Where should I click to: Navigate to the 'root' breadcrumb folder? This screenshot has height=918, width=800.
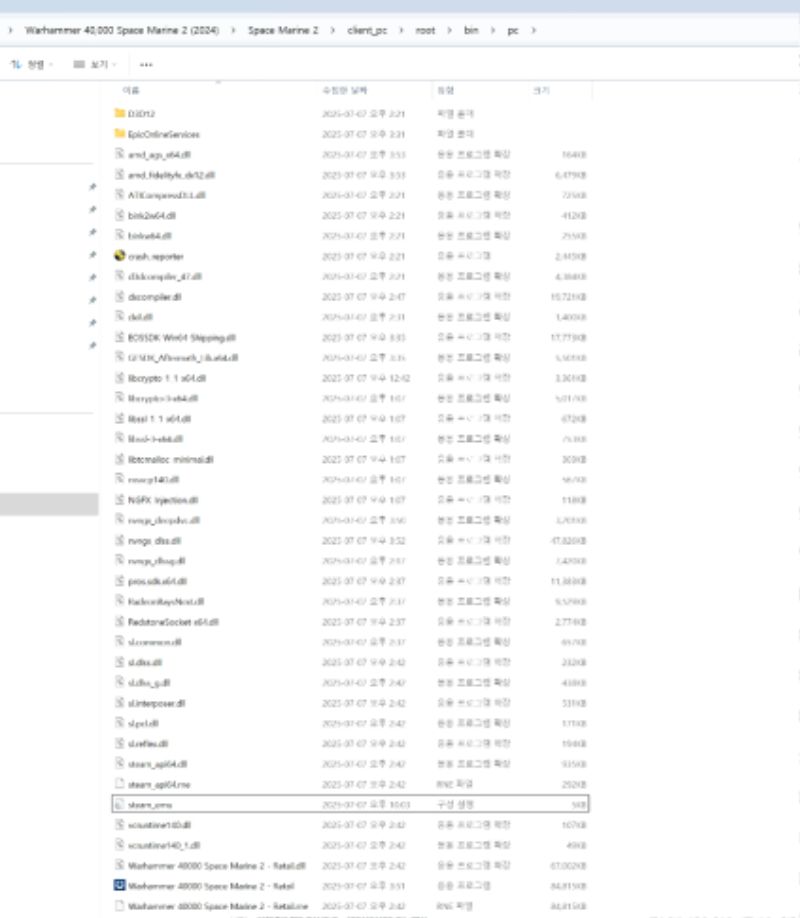pos(425,30)
